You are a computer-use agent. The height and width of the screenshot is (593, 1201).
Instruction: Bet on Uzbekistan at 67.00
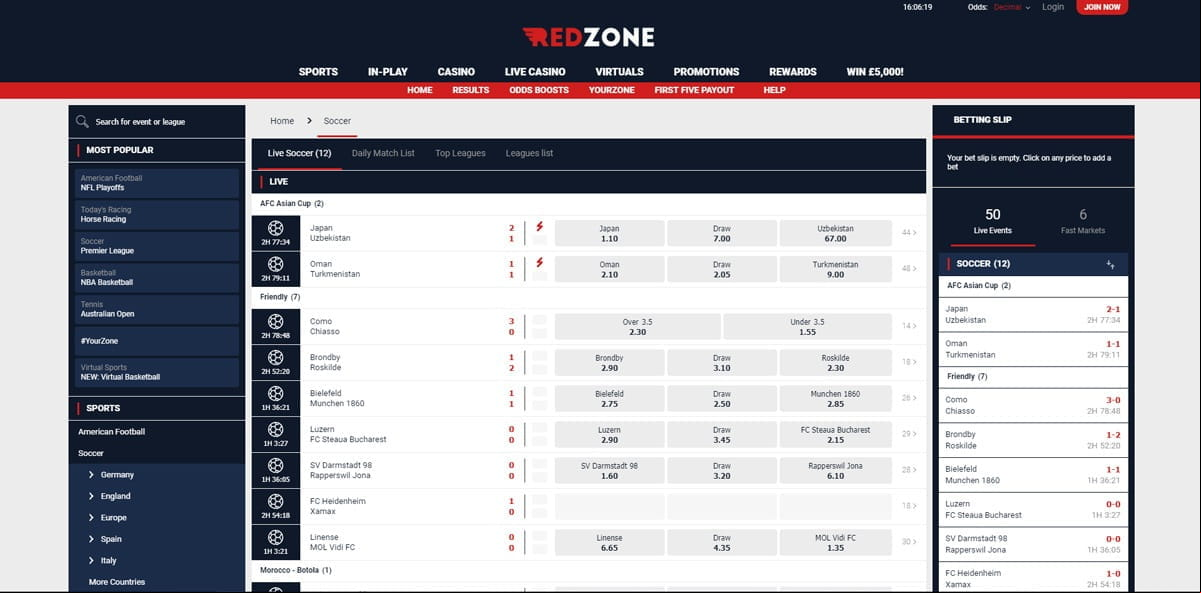835,233
